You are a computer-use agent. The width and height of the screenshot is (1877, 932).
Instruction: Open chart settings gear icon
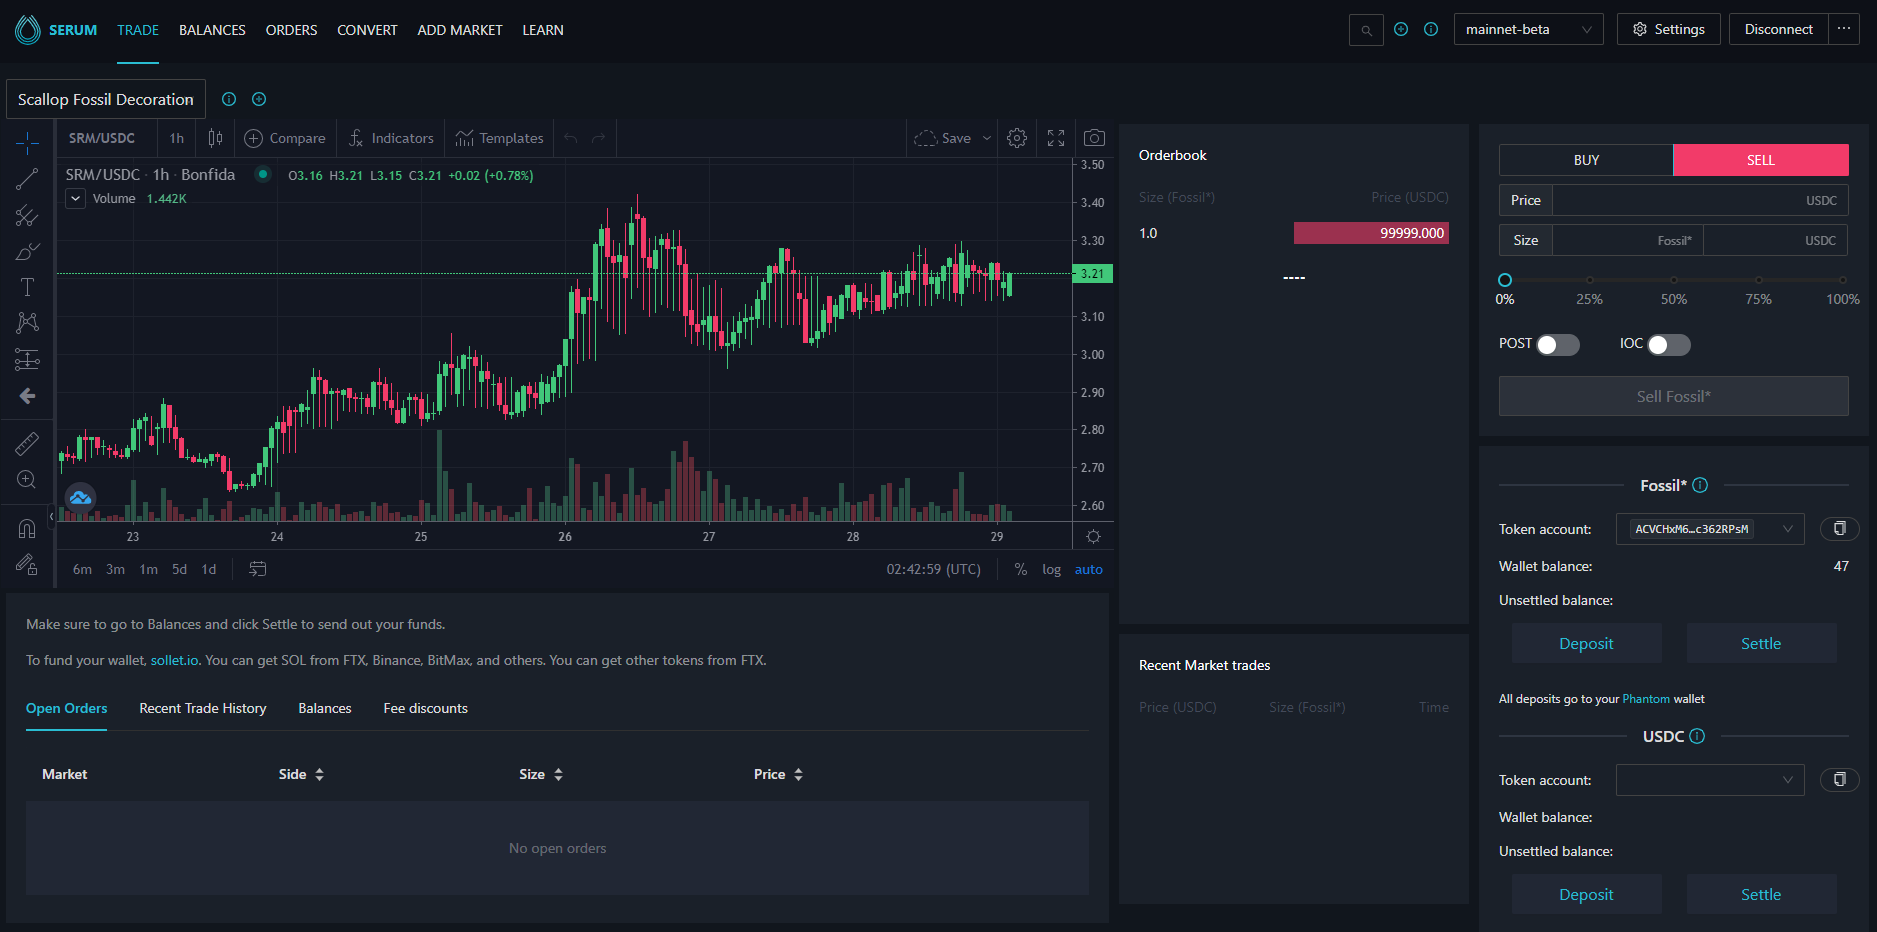pyautogui.click(x=1017, y=138)
